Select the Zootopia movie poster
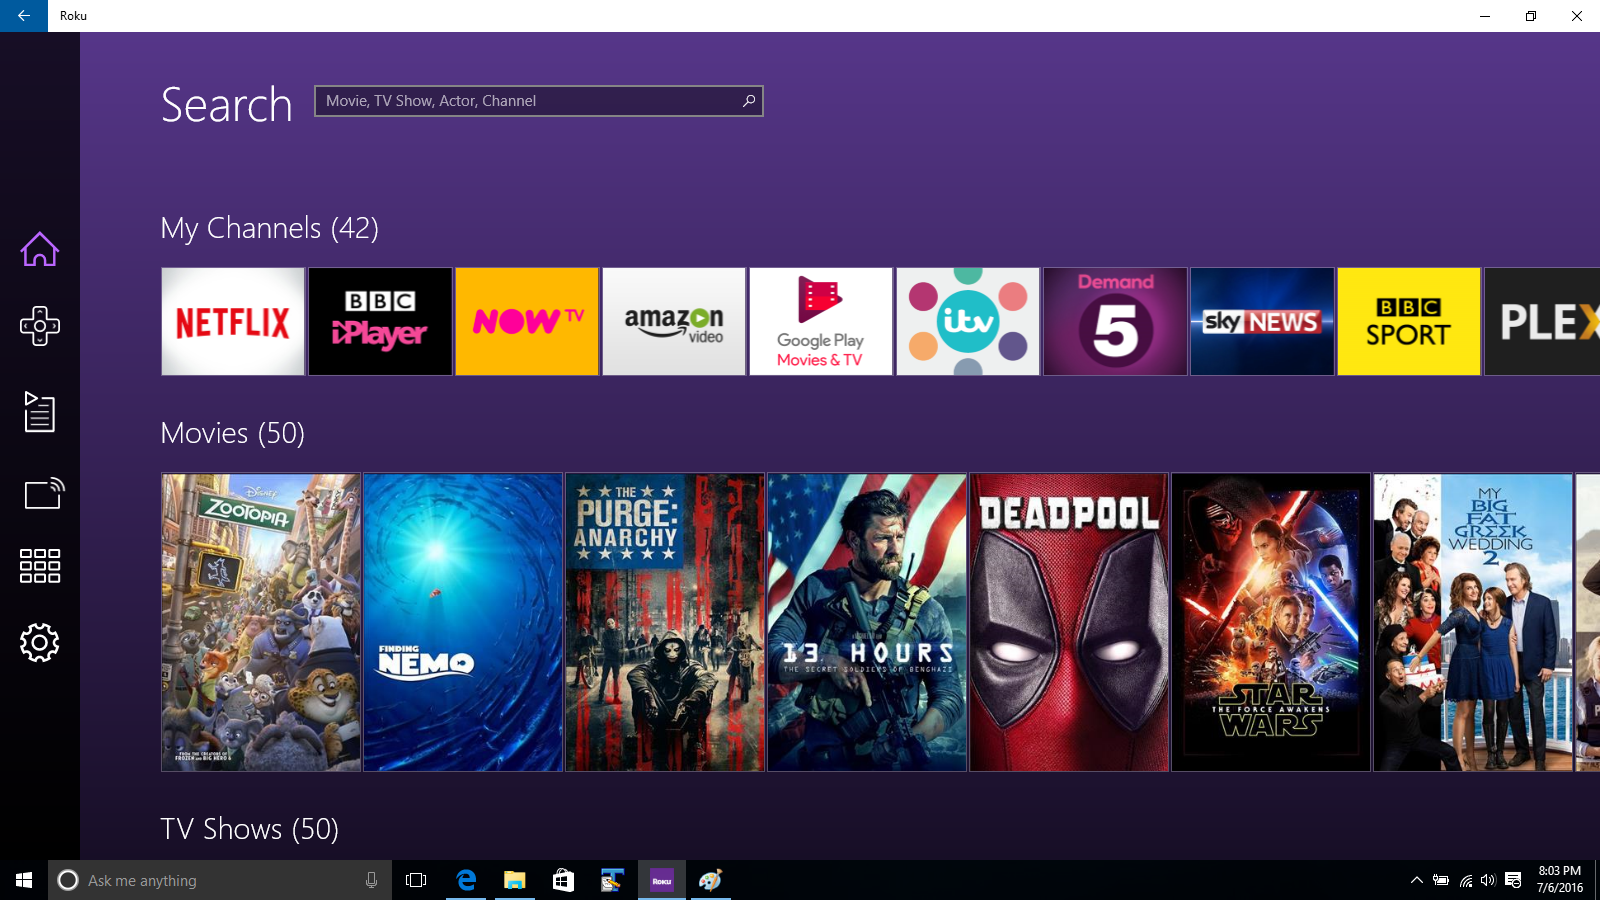The image size is (1600, 900). 261,622
